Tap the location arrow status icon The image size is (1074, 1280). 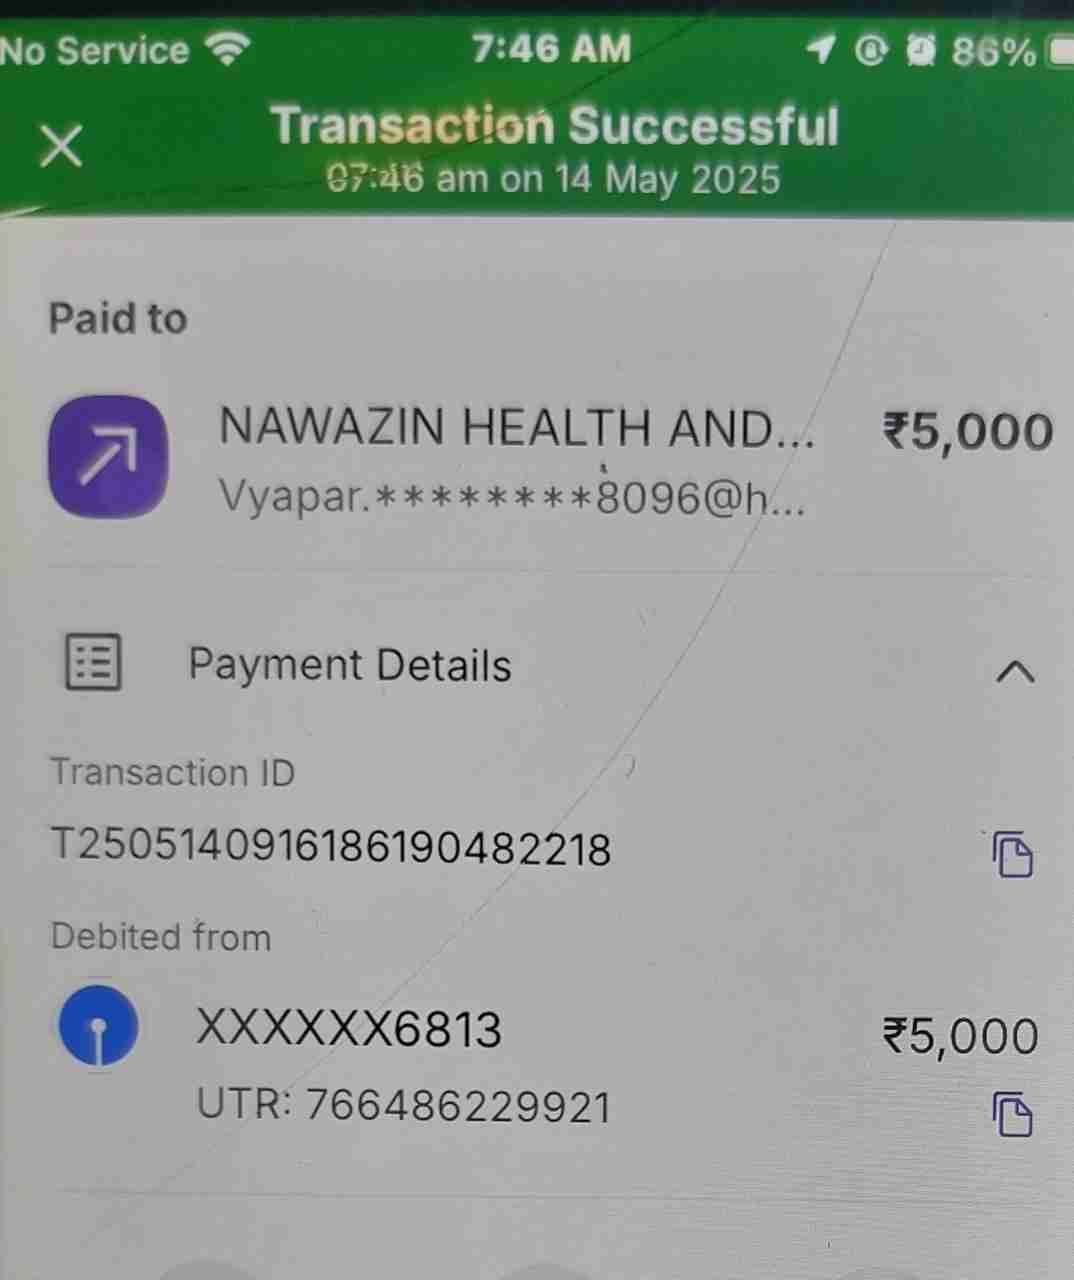(820, 50)
